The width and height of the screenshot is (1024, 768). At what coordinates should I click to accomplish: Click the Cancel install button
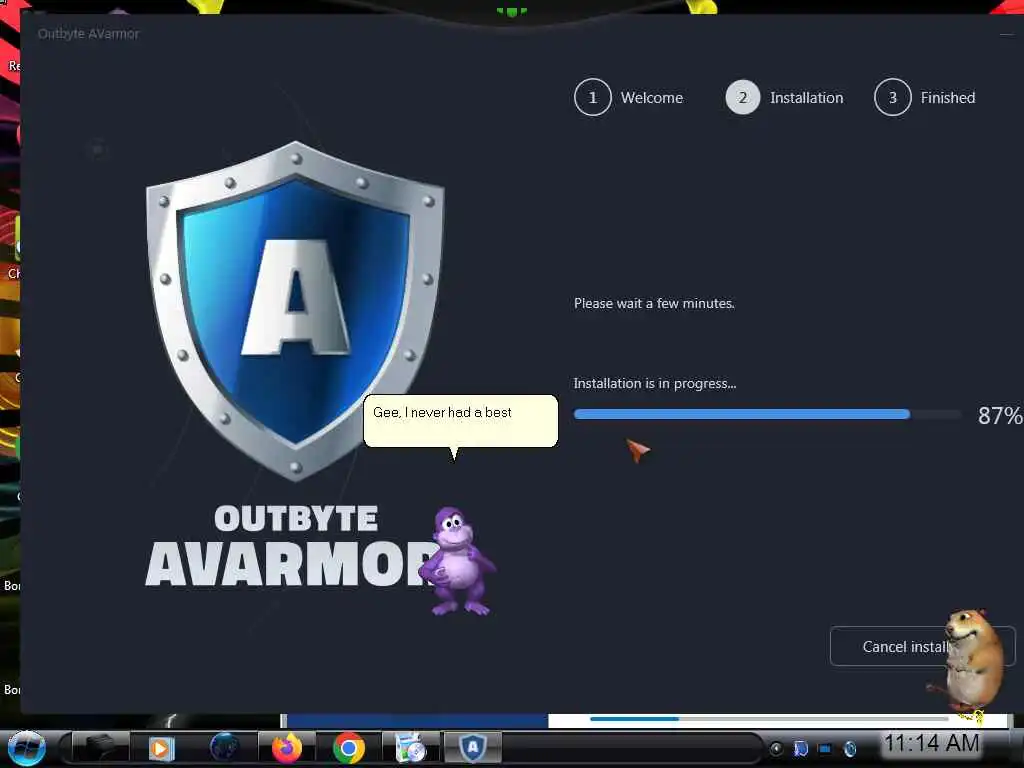point(922,646)
